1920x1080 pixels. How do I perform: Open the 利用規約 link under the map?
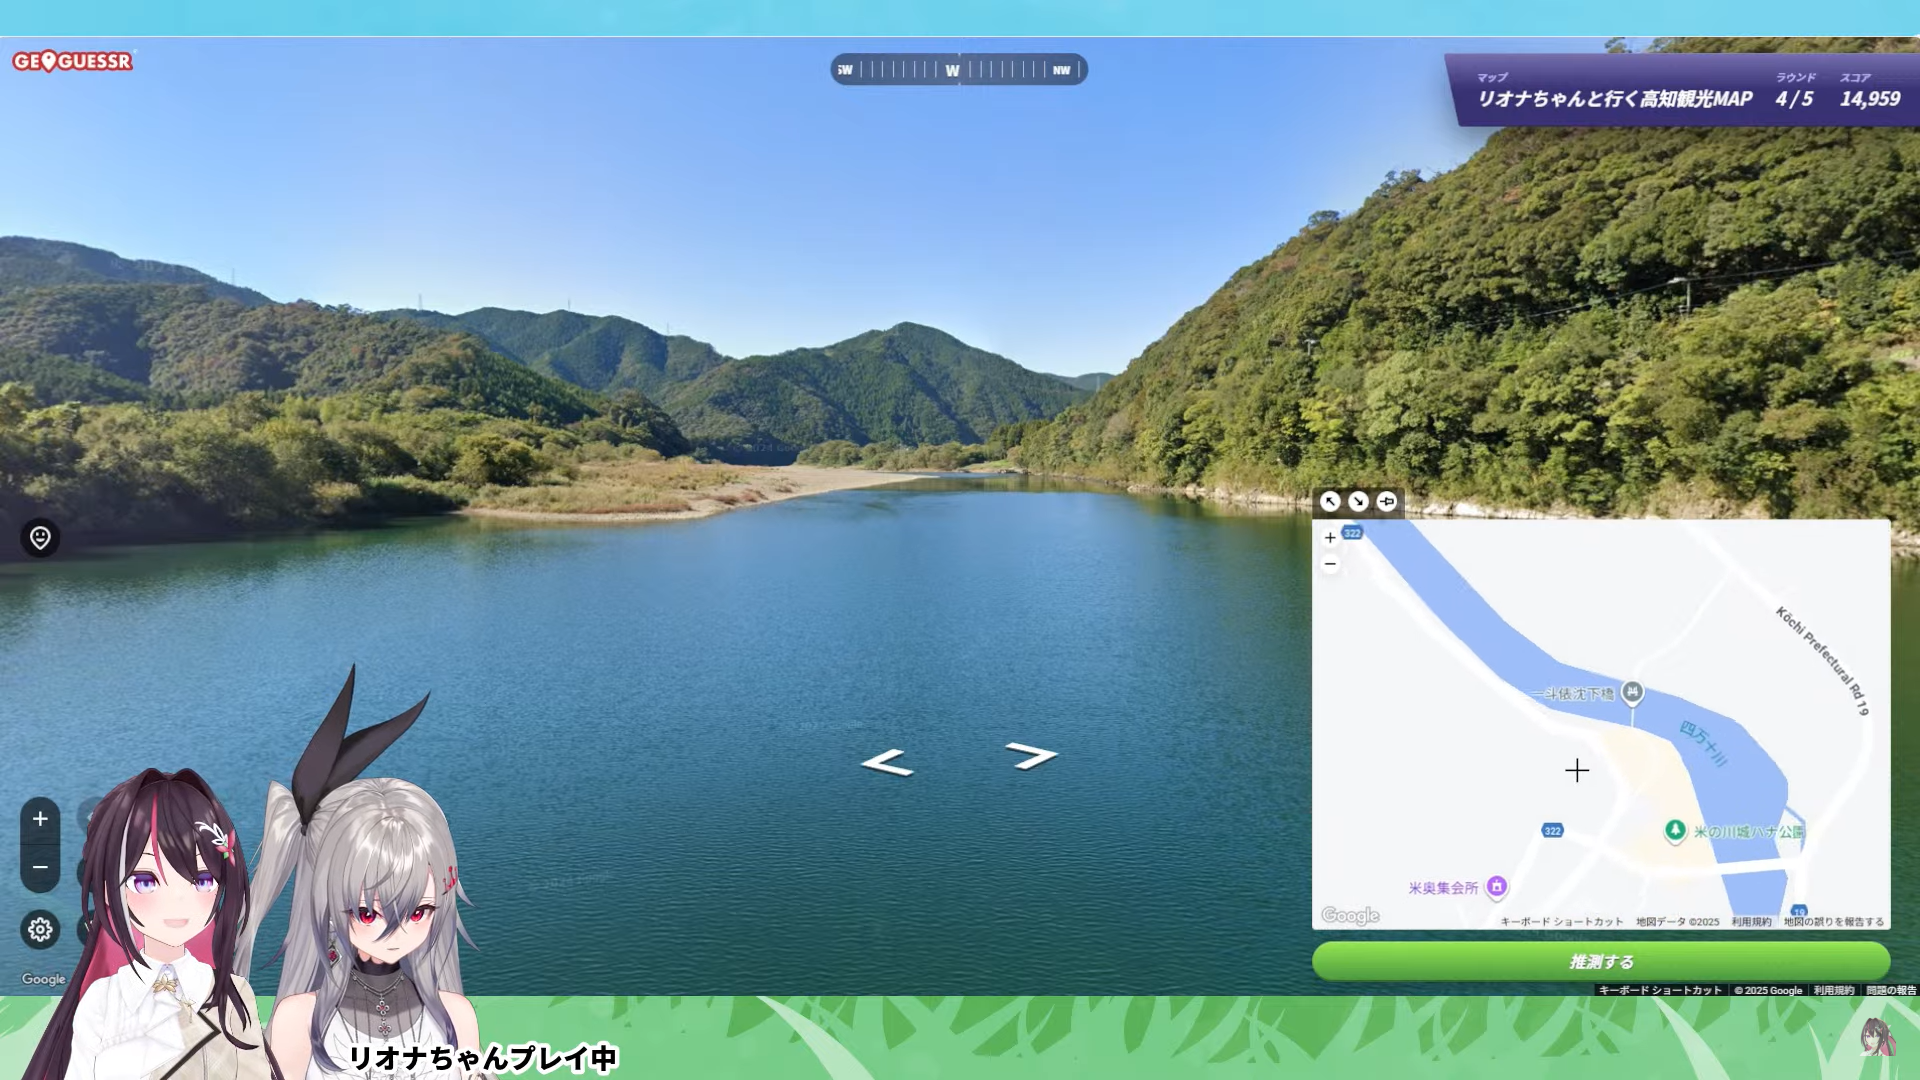click(1751, 922)
